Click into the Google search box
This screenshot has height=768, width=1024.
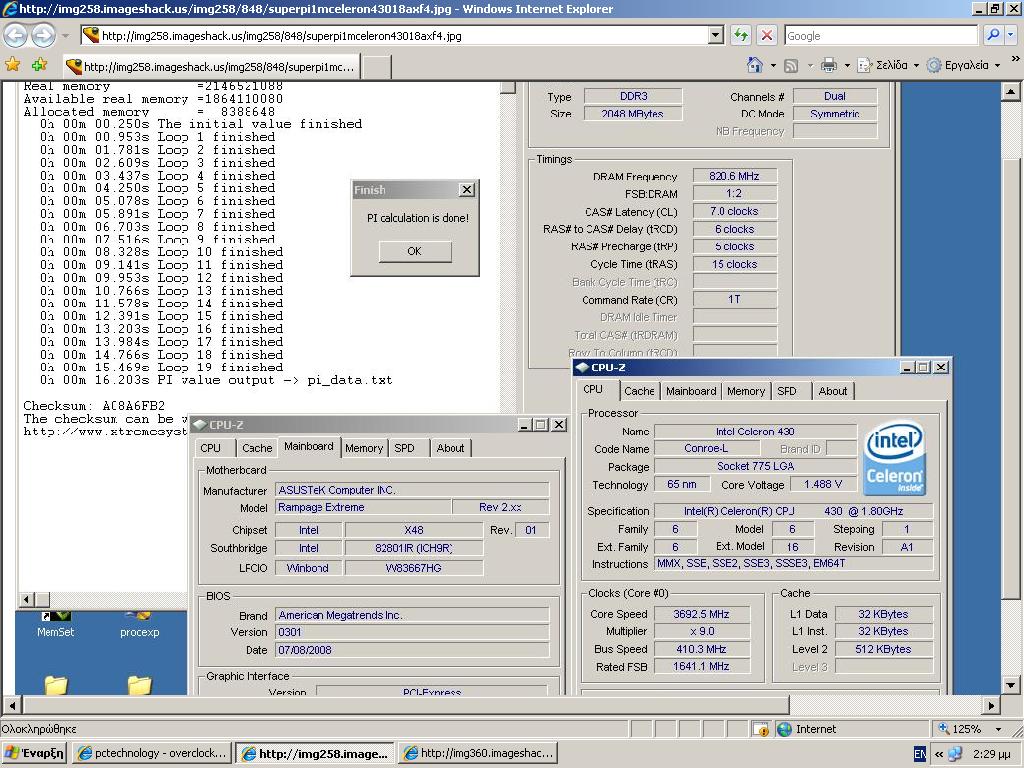click(881, 35)
